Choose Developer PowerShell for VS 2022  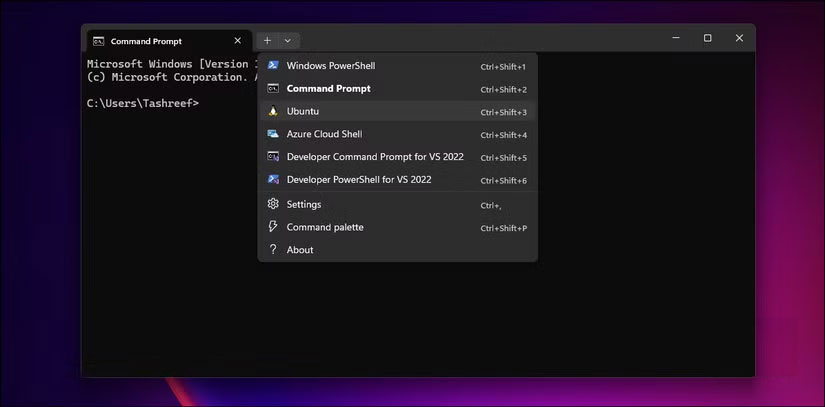[397, 179]
